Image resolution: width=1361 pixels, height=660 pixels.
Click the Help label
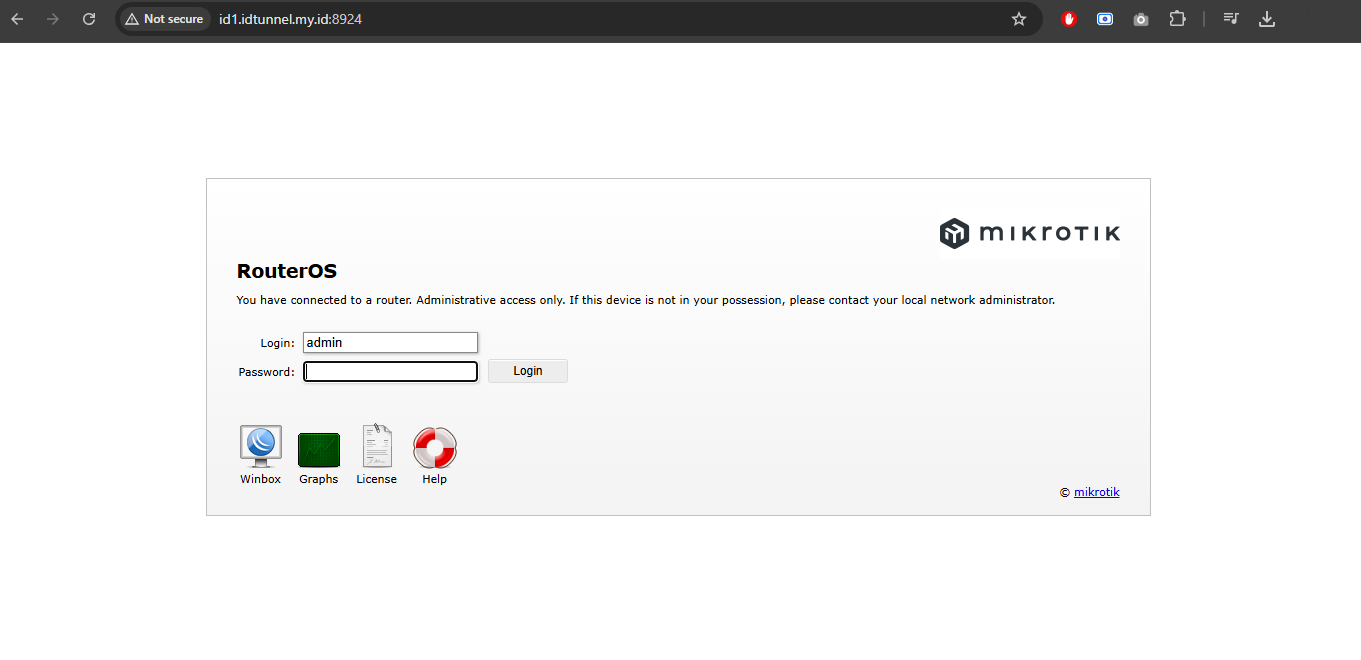coord(435,479)
